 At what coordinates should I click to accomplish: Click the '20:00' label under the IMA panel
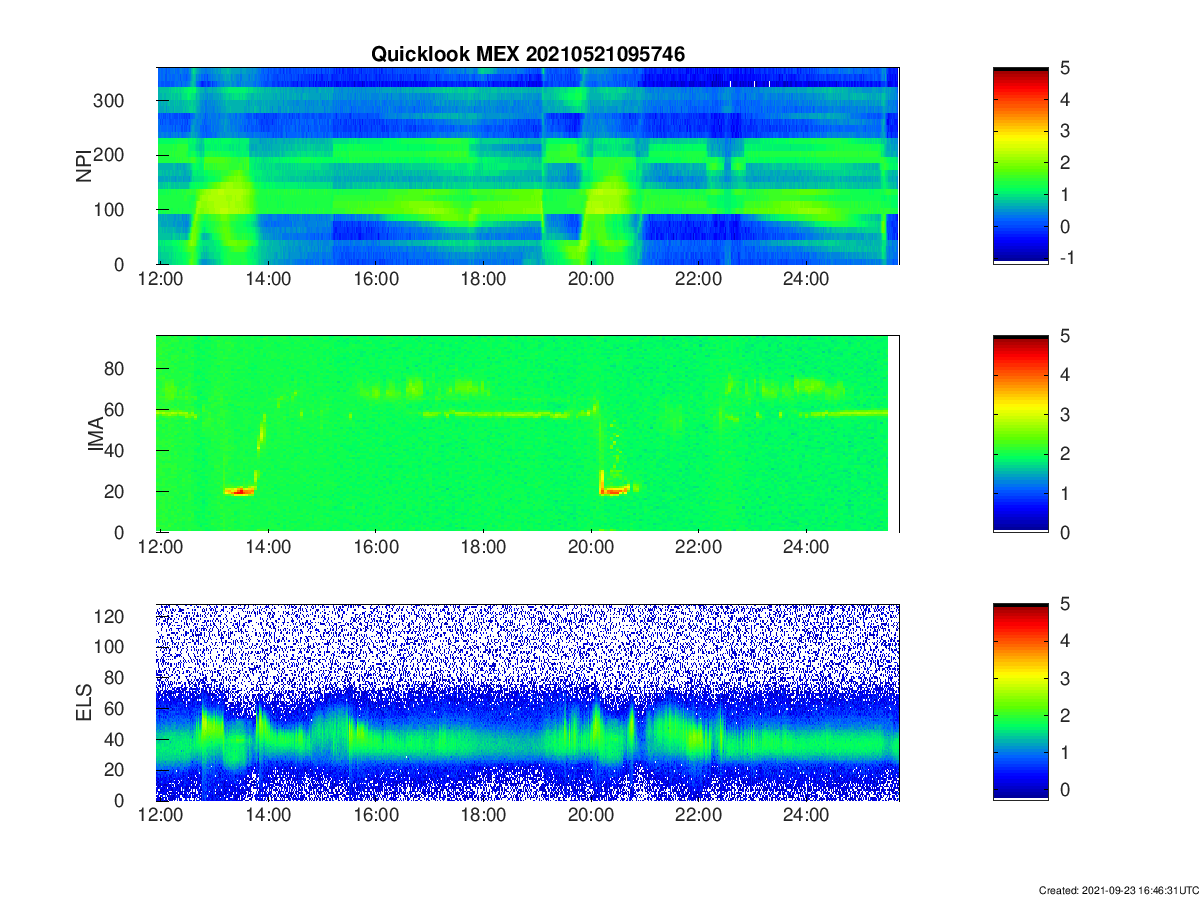(591, 548)
